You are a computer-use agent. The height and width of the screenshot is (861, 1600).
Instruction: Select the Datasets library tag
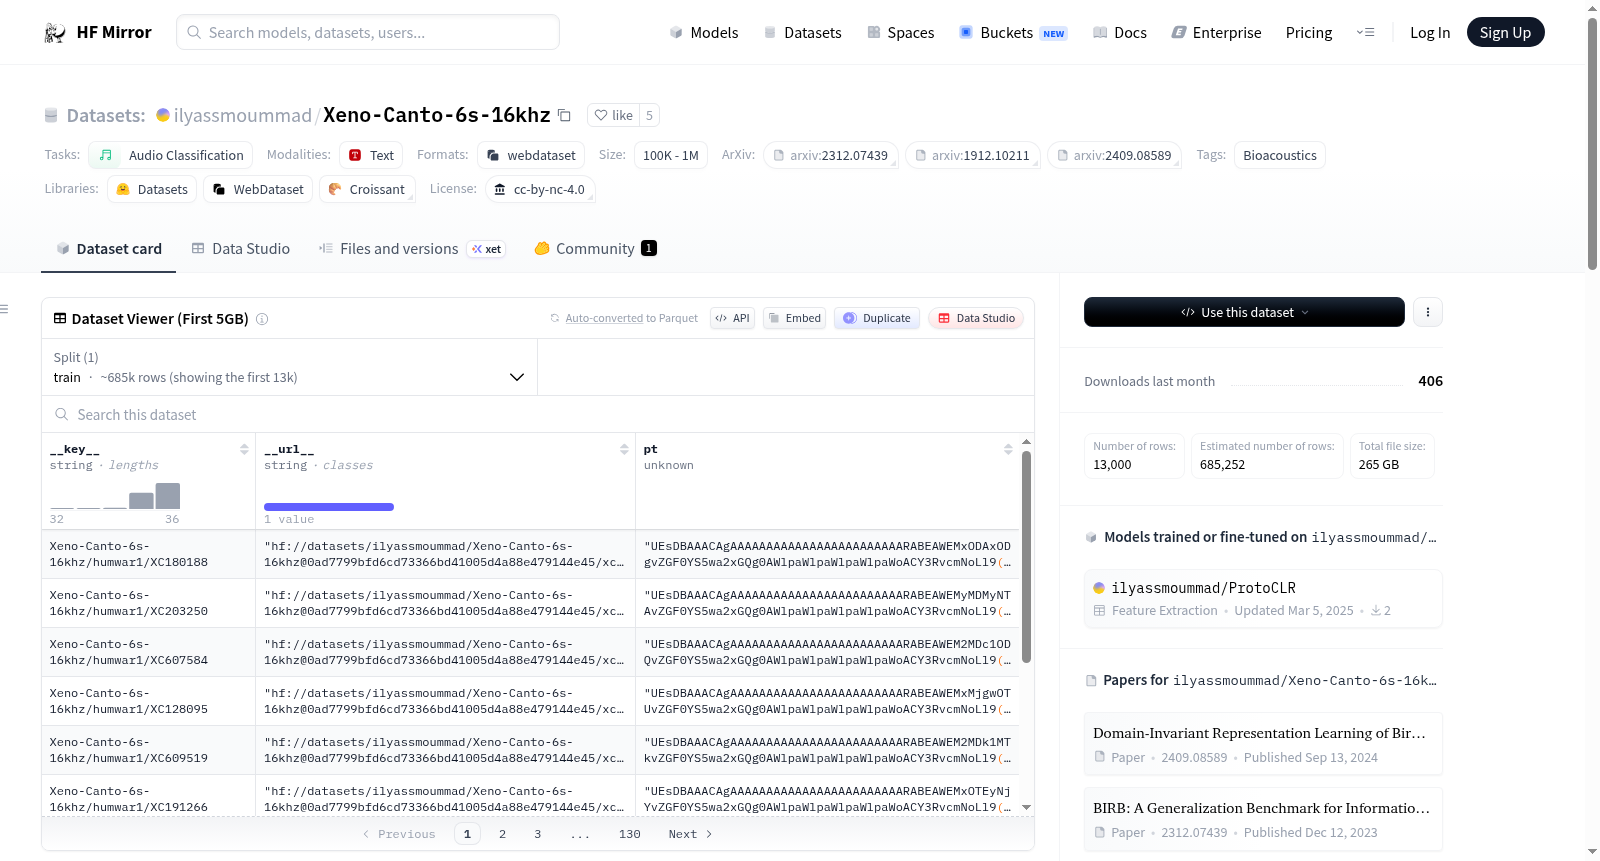[152, 189]
